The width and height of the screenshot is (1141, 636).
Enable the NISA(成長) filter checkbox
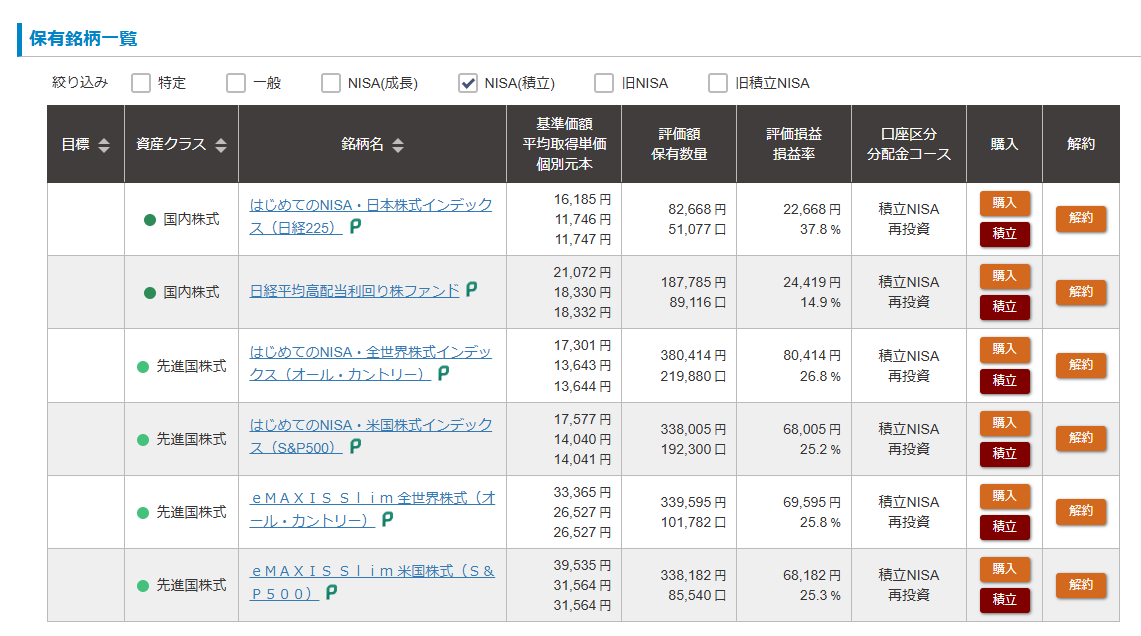pyautogui.click(x=330, y=83)
